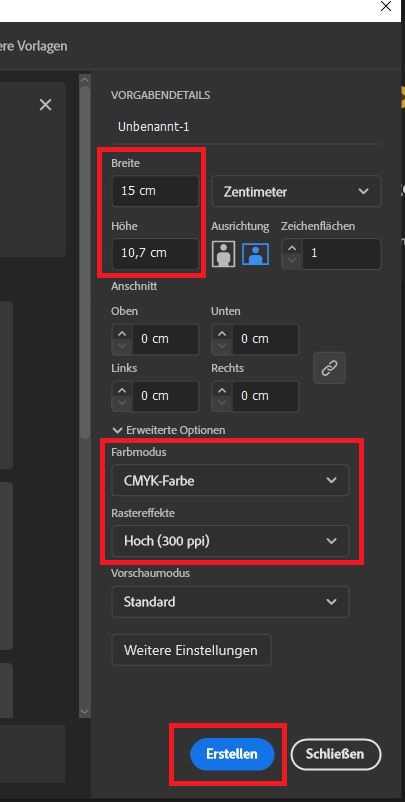Viewport: 405px width, 802px height.
Task: Click the Höhe input field
Action: point(155,253)
